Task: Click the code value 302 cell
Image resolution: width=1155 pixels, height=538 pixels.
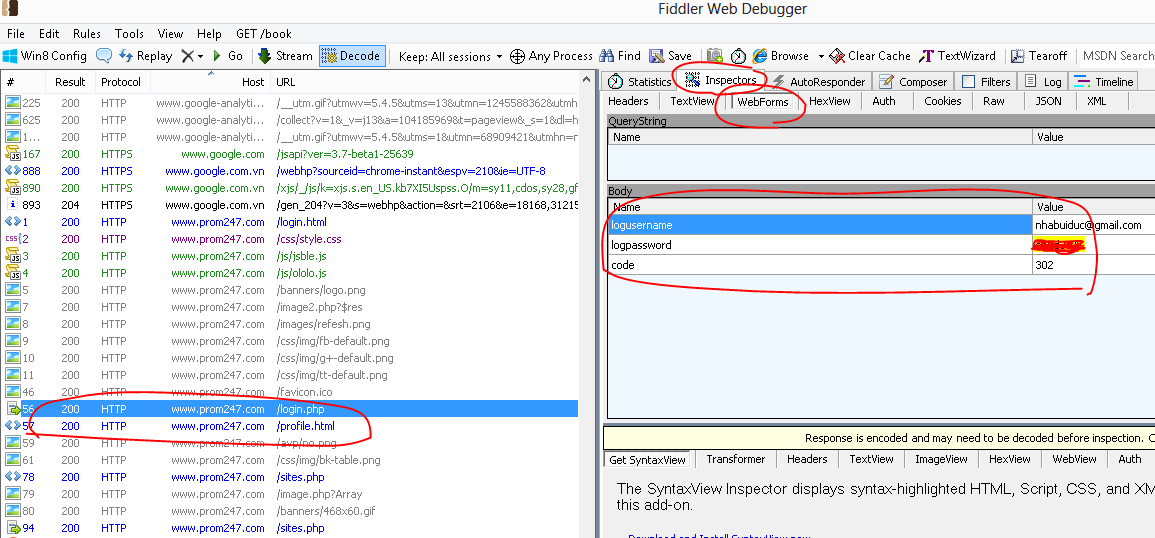Action: [1093, 265]
